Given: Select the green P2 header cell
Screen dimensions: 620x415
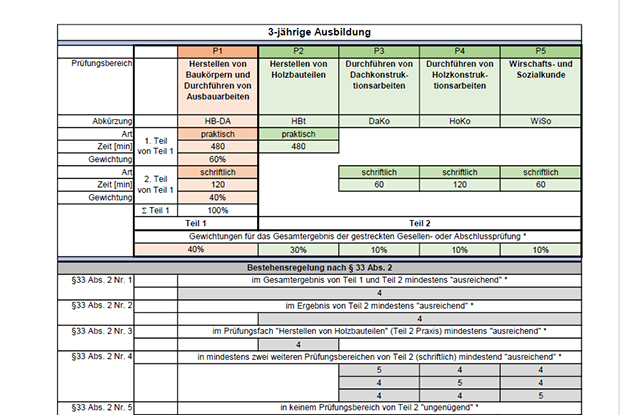Looking at the screenshot, I should tap(299, 51).
